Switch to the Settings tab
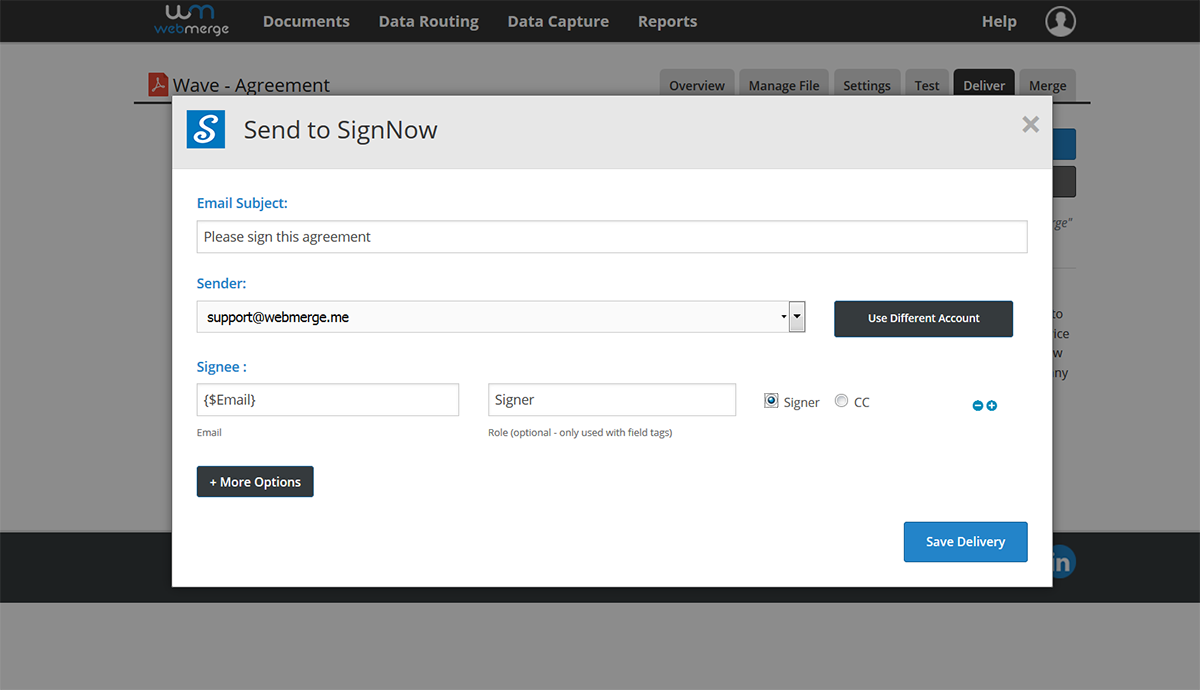Viewport: 1200px width, 690px height. [867, 85]
